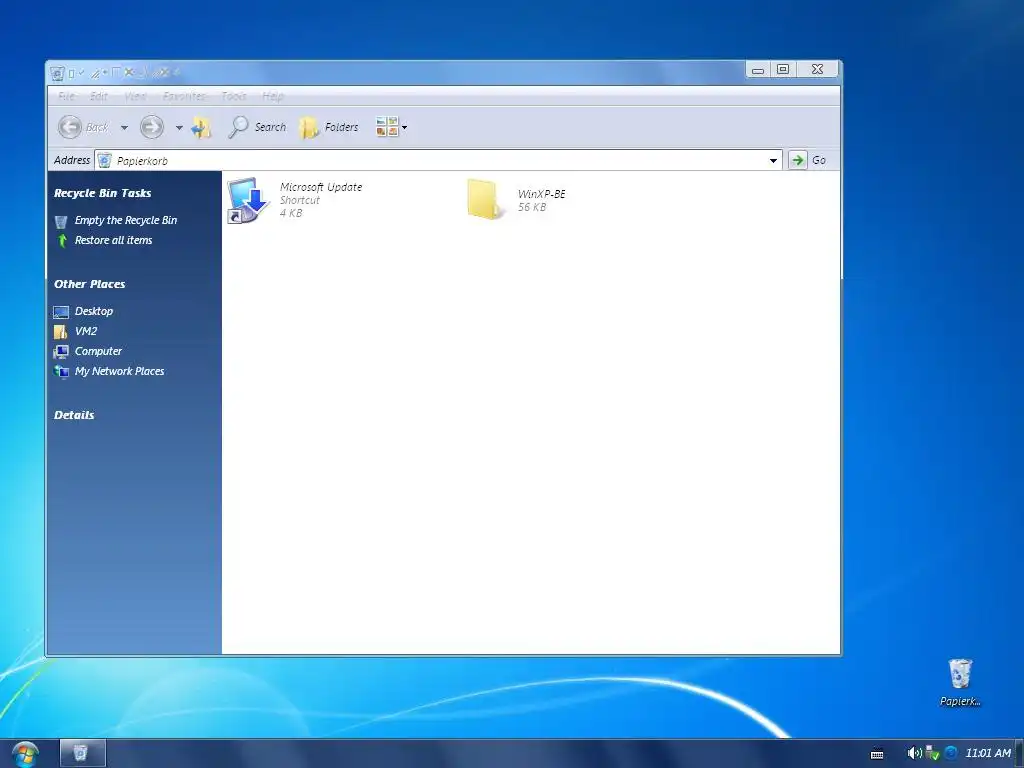
Task: Open the Favorites menu
Action: (x=184, y=96)
